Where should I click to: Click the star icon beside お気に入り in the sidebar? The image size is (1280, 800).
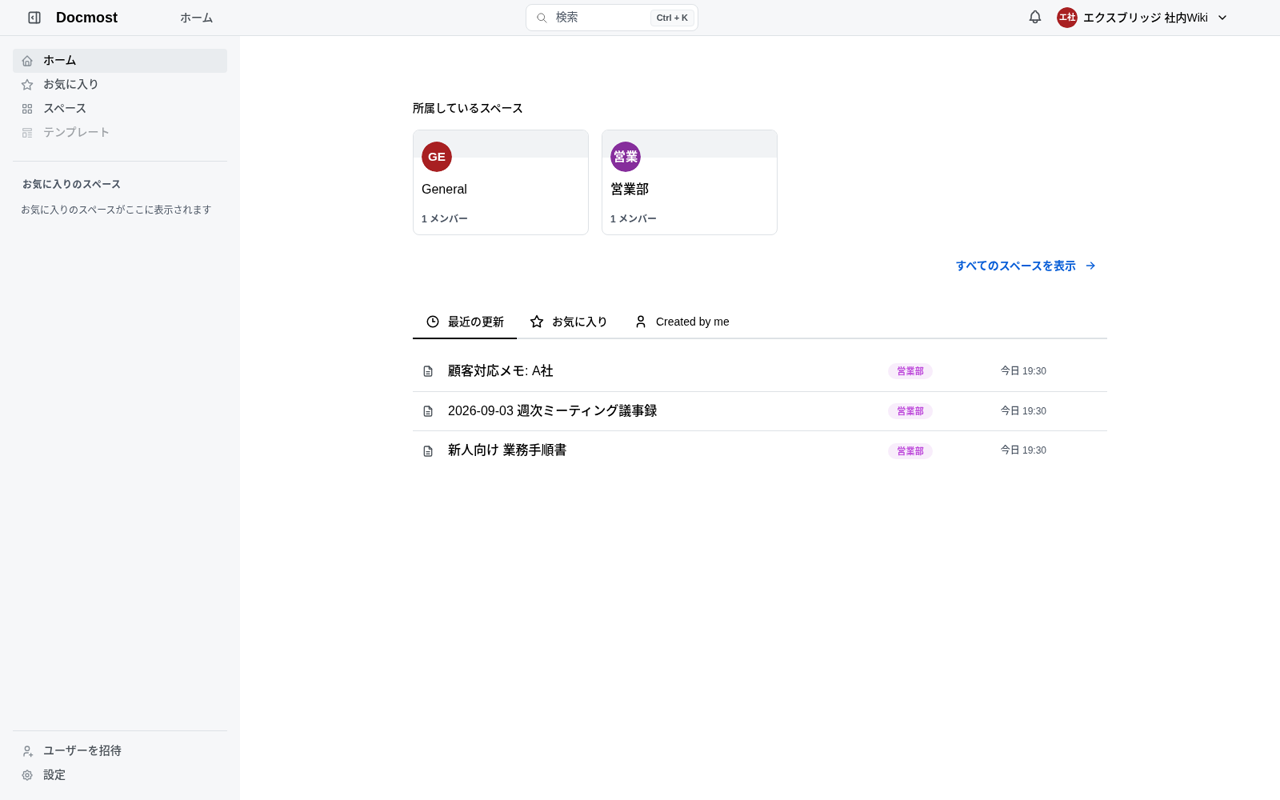(x=27, y=85)
